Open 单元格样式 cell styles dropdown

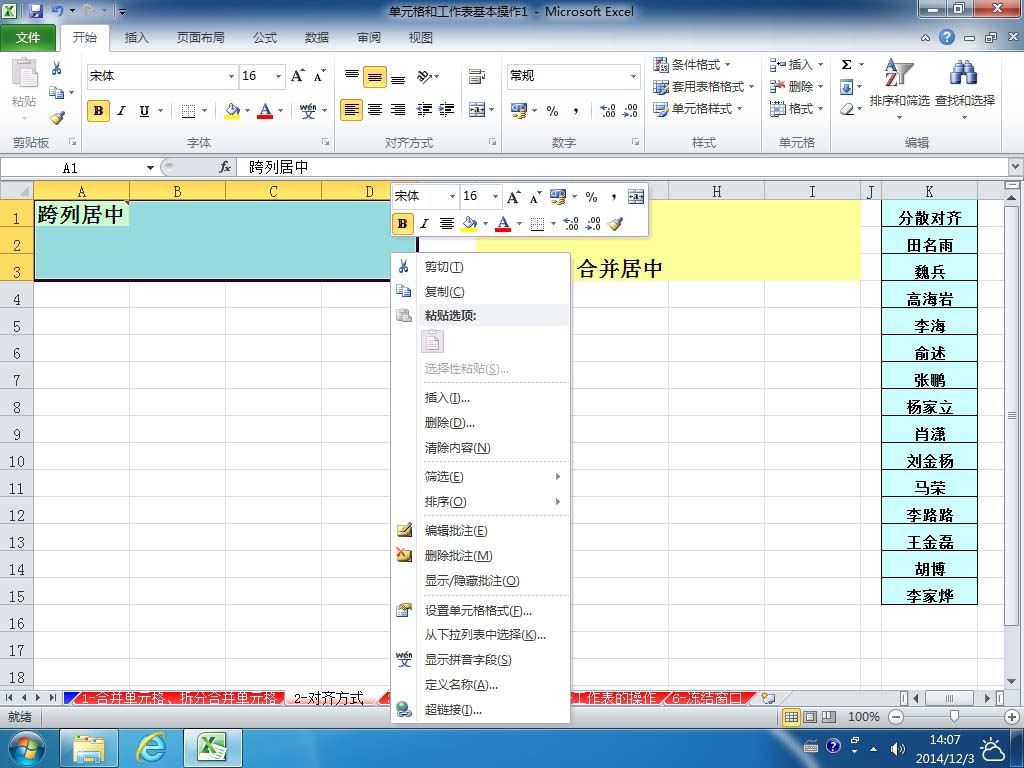[x=697, y=108]
